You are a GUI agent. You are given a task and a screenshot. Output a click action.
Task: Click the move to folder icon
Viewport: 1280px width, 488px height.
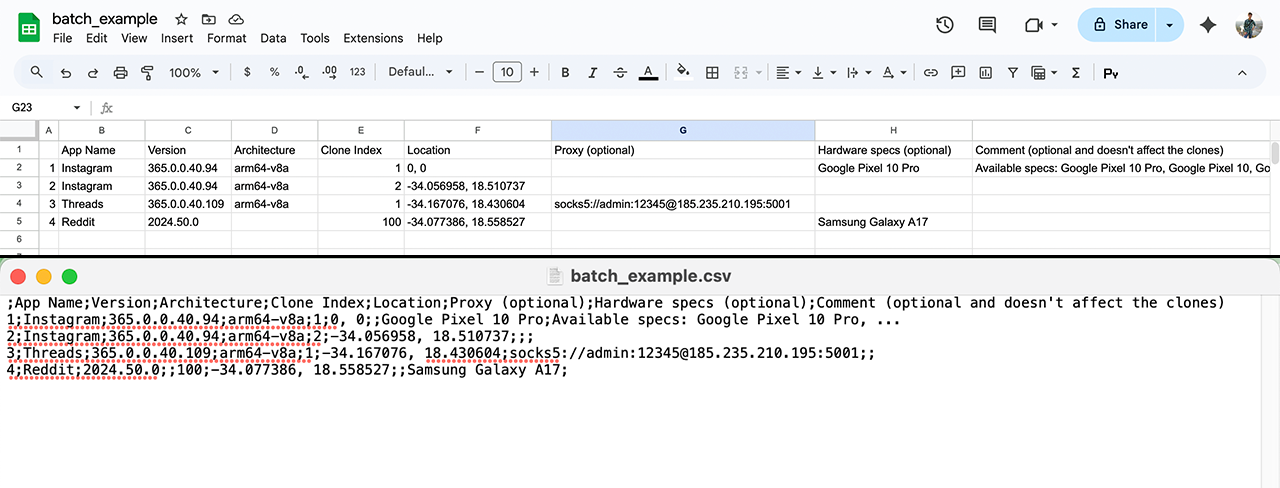tap(208, 19)
